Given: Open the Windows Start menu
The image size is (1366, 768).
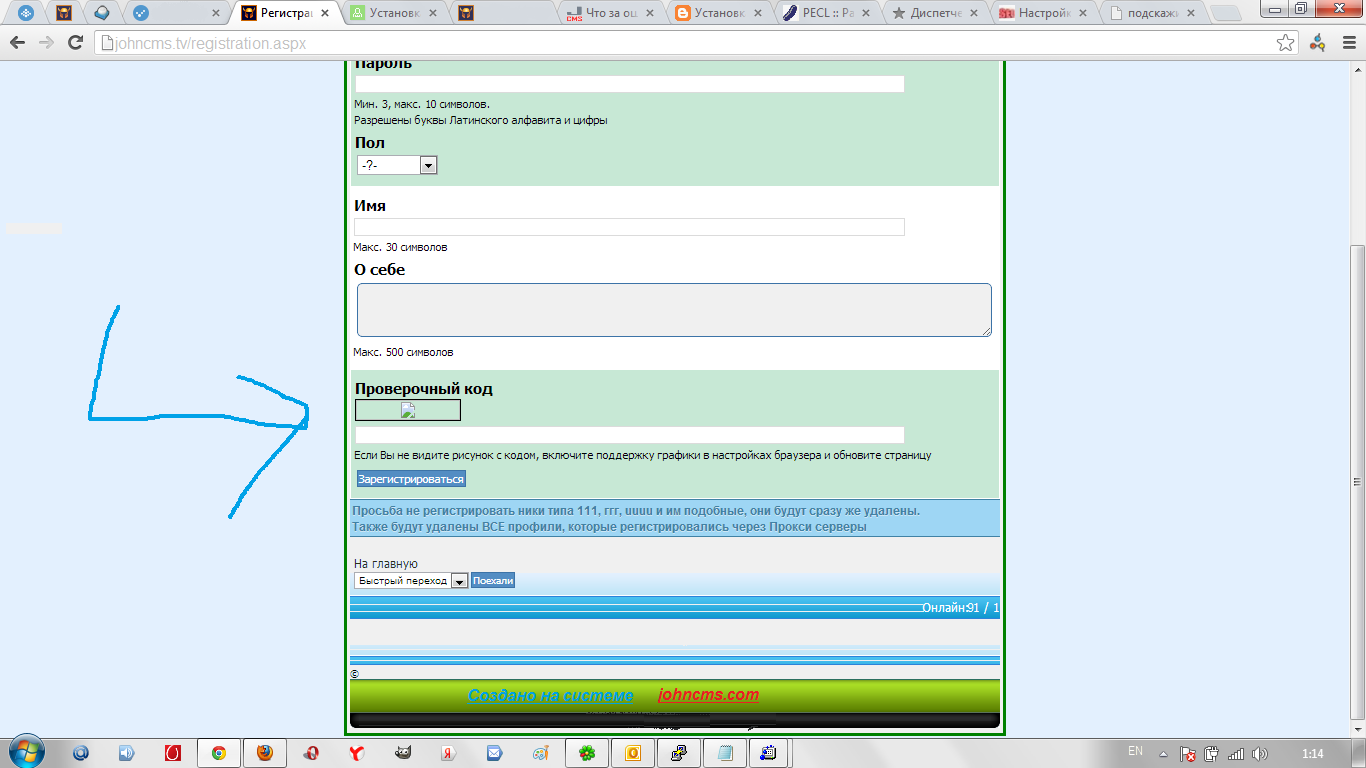Looking at the screenshot, I should click(x=25, y=752).
